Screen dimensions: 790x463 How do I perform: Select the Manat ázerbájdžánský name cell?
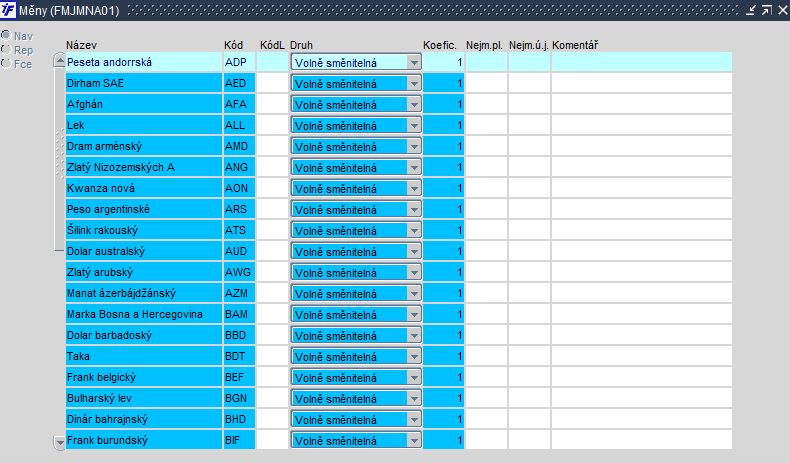click(x=144, y=293)
